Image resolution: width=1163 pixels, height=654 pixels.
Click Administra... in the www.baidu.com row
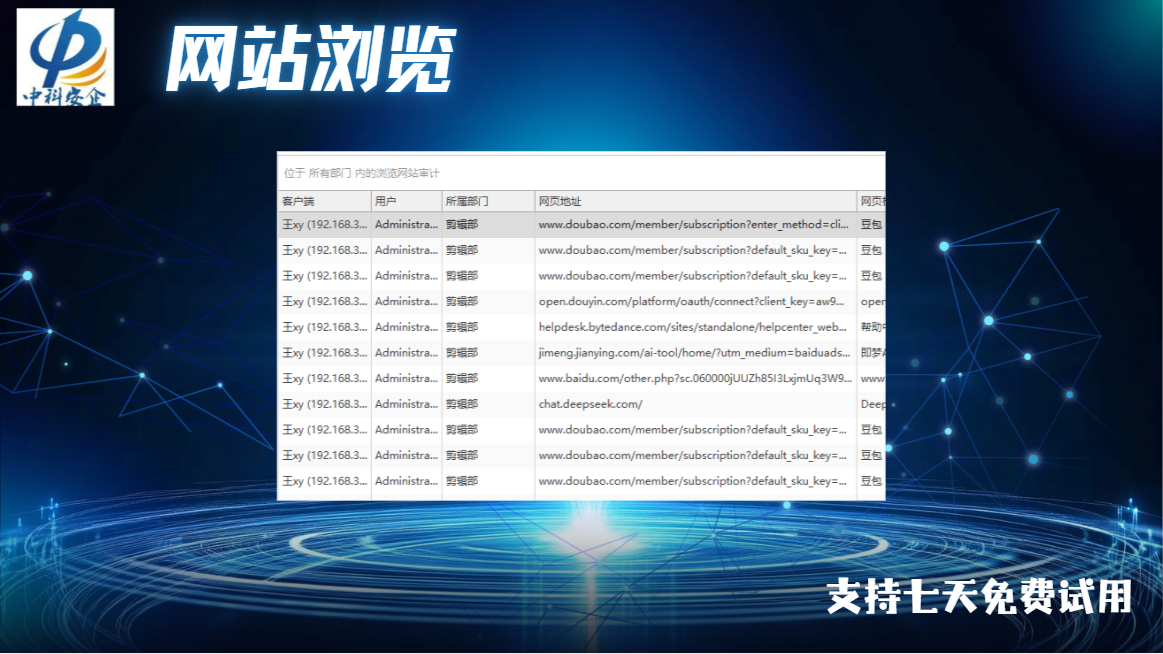point(406,378)
